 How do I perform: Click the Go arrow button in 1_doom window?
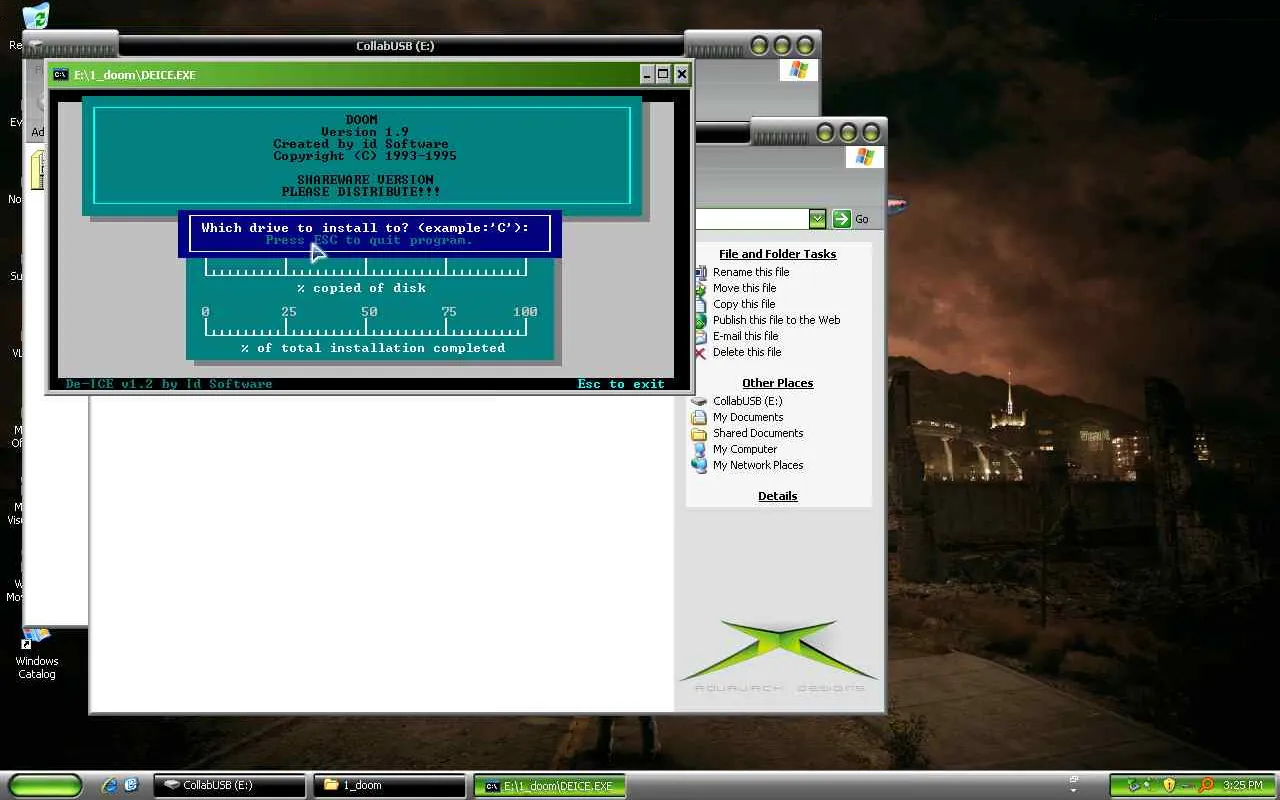842,219
